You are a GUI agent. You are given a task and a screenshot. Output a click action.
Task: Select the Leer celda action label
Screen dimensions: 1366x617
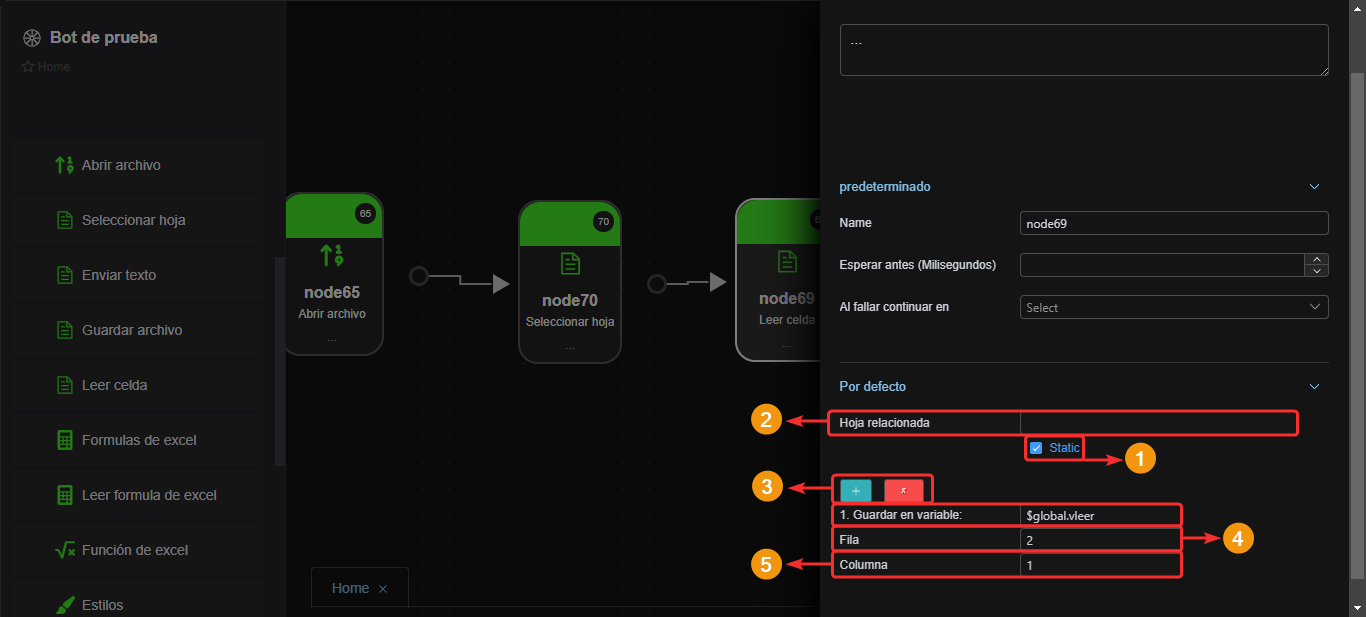click(115, 385)
